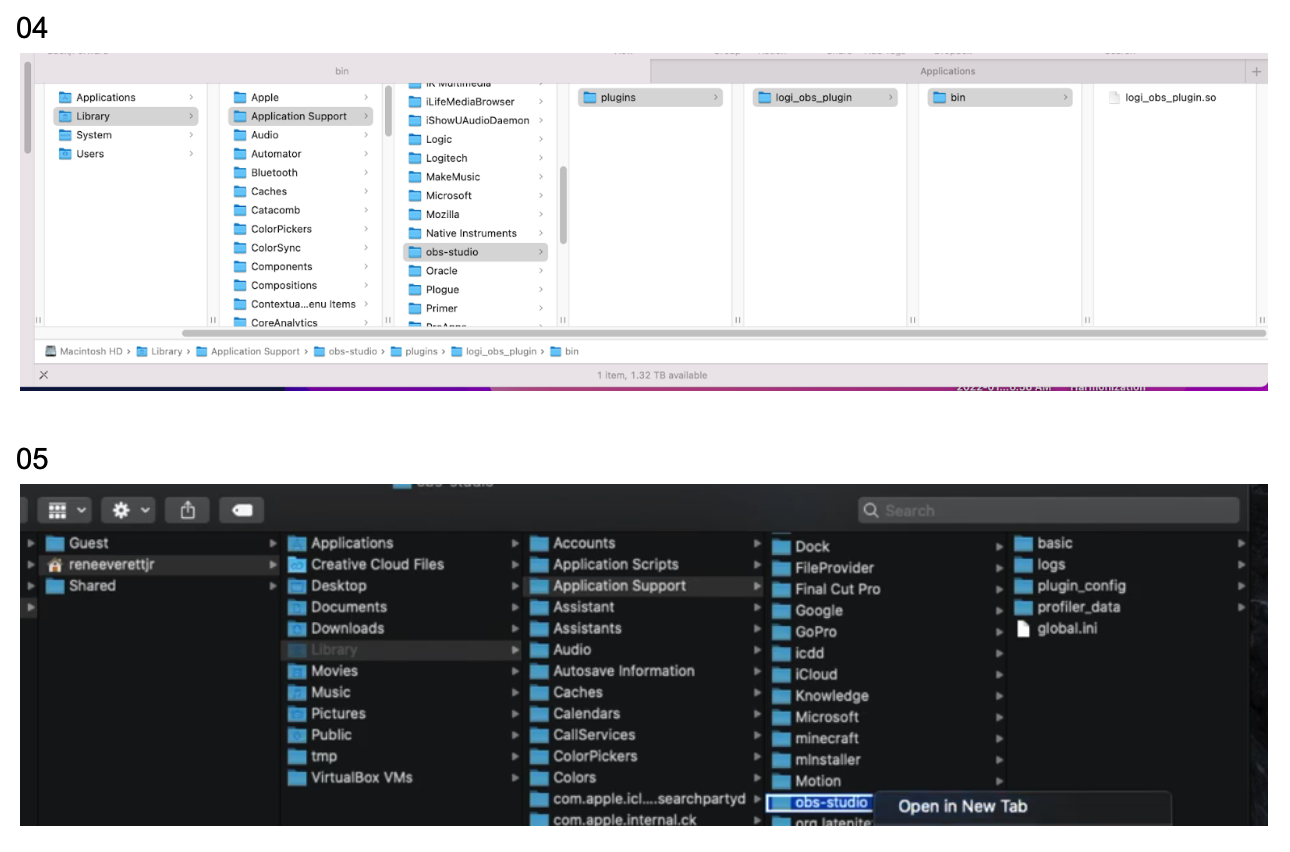Select the CallServices folder row

(644, 735)
